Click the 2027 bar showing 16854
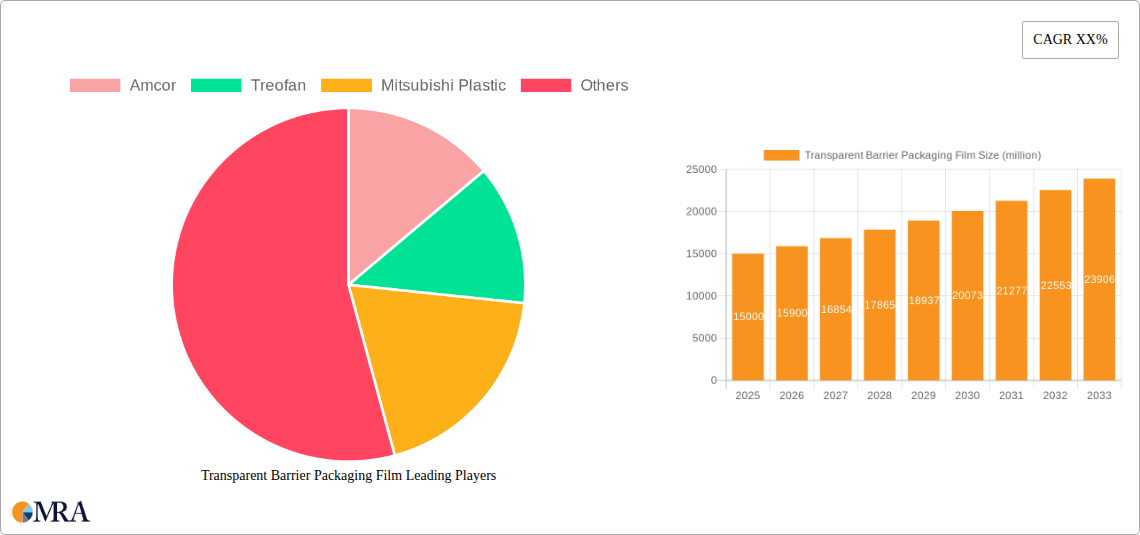This screenshot has width=1140, height=535. pos(835,309)
